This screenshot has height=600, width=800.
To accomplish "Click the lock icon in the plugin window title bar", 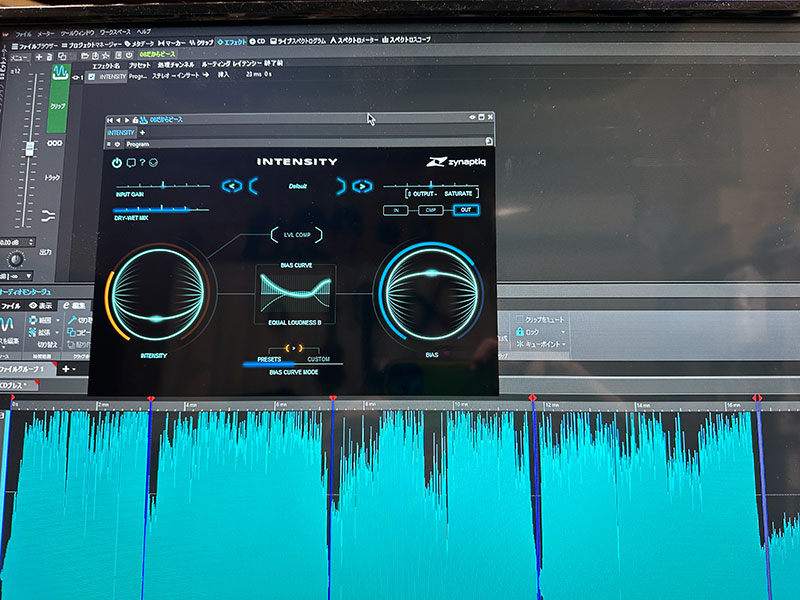I will pyautogui.click(x=135, y=120).
